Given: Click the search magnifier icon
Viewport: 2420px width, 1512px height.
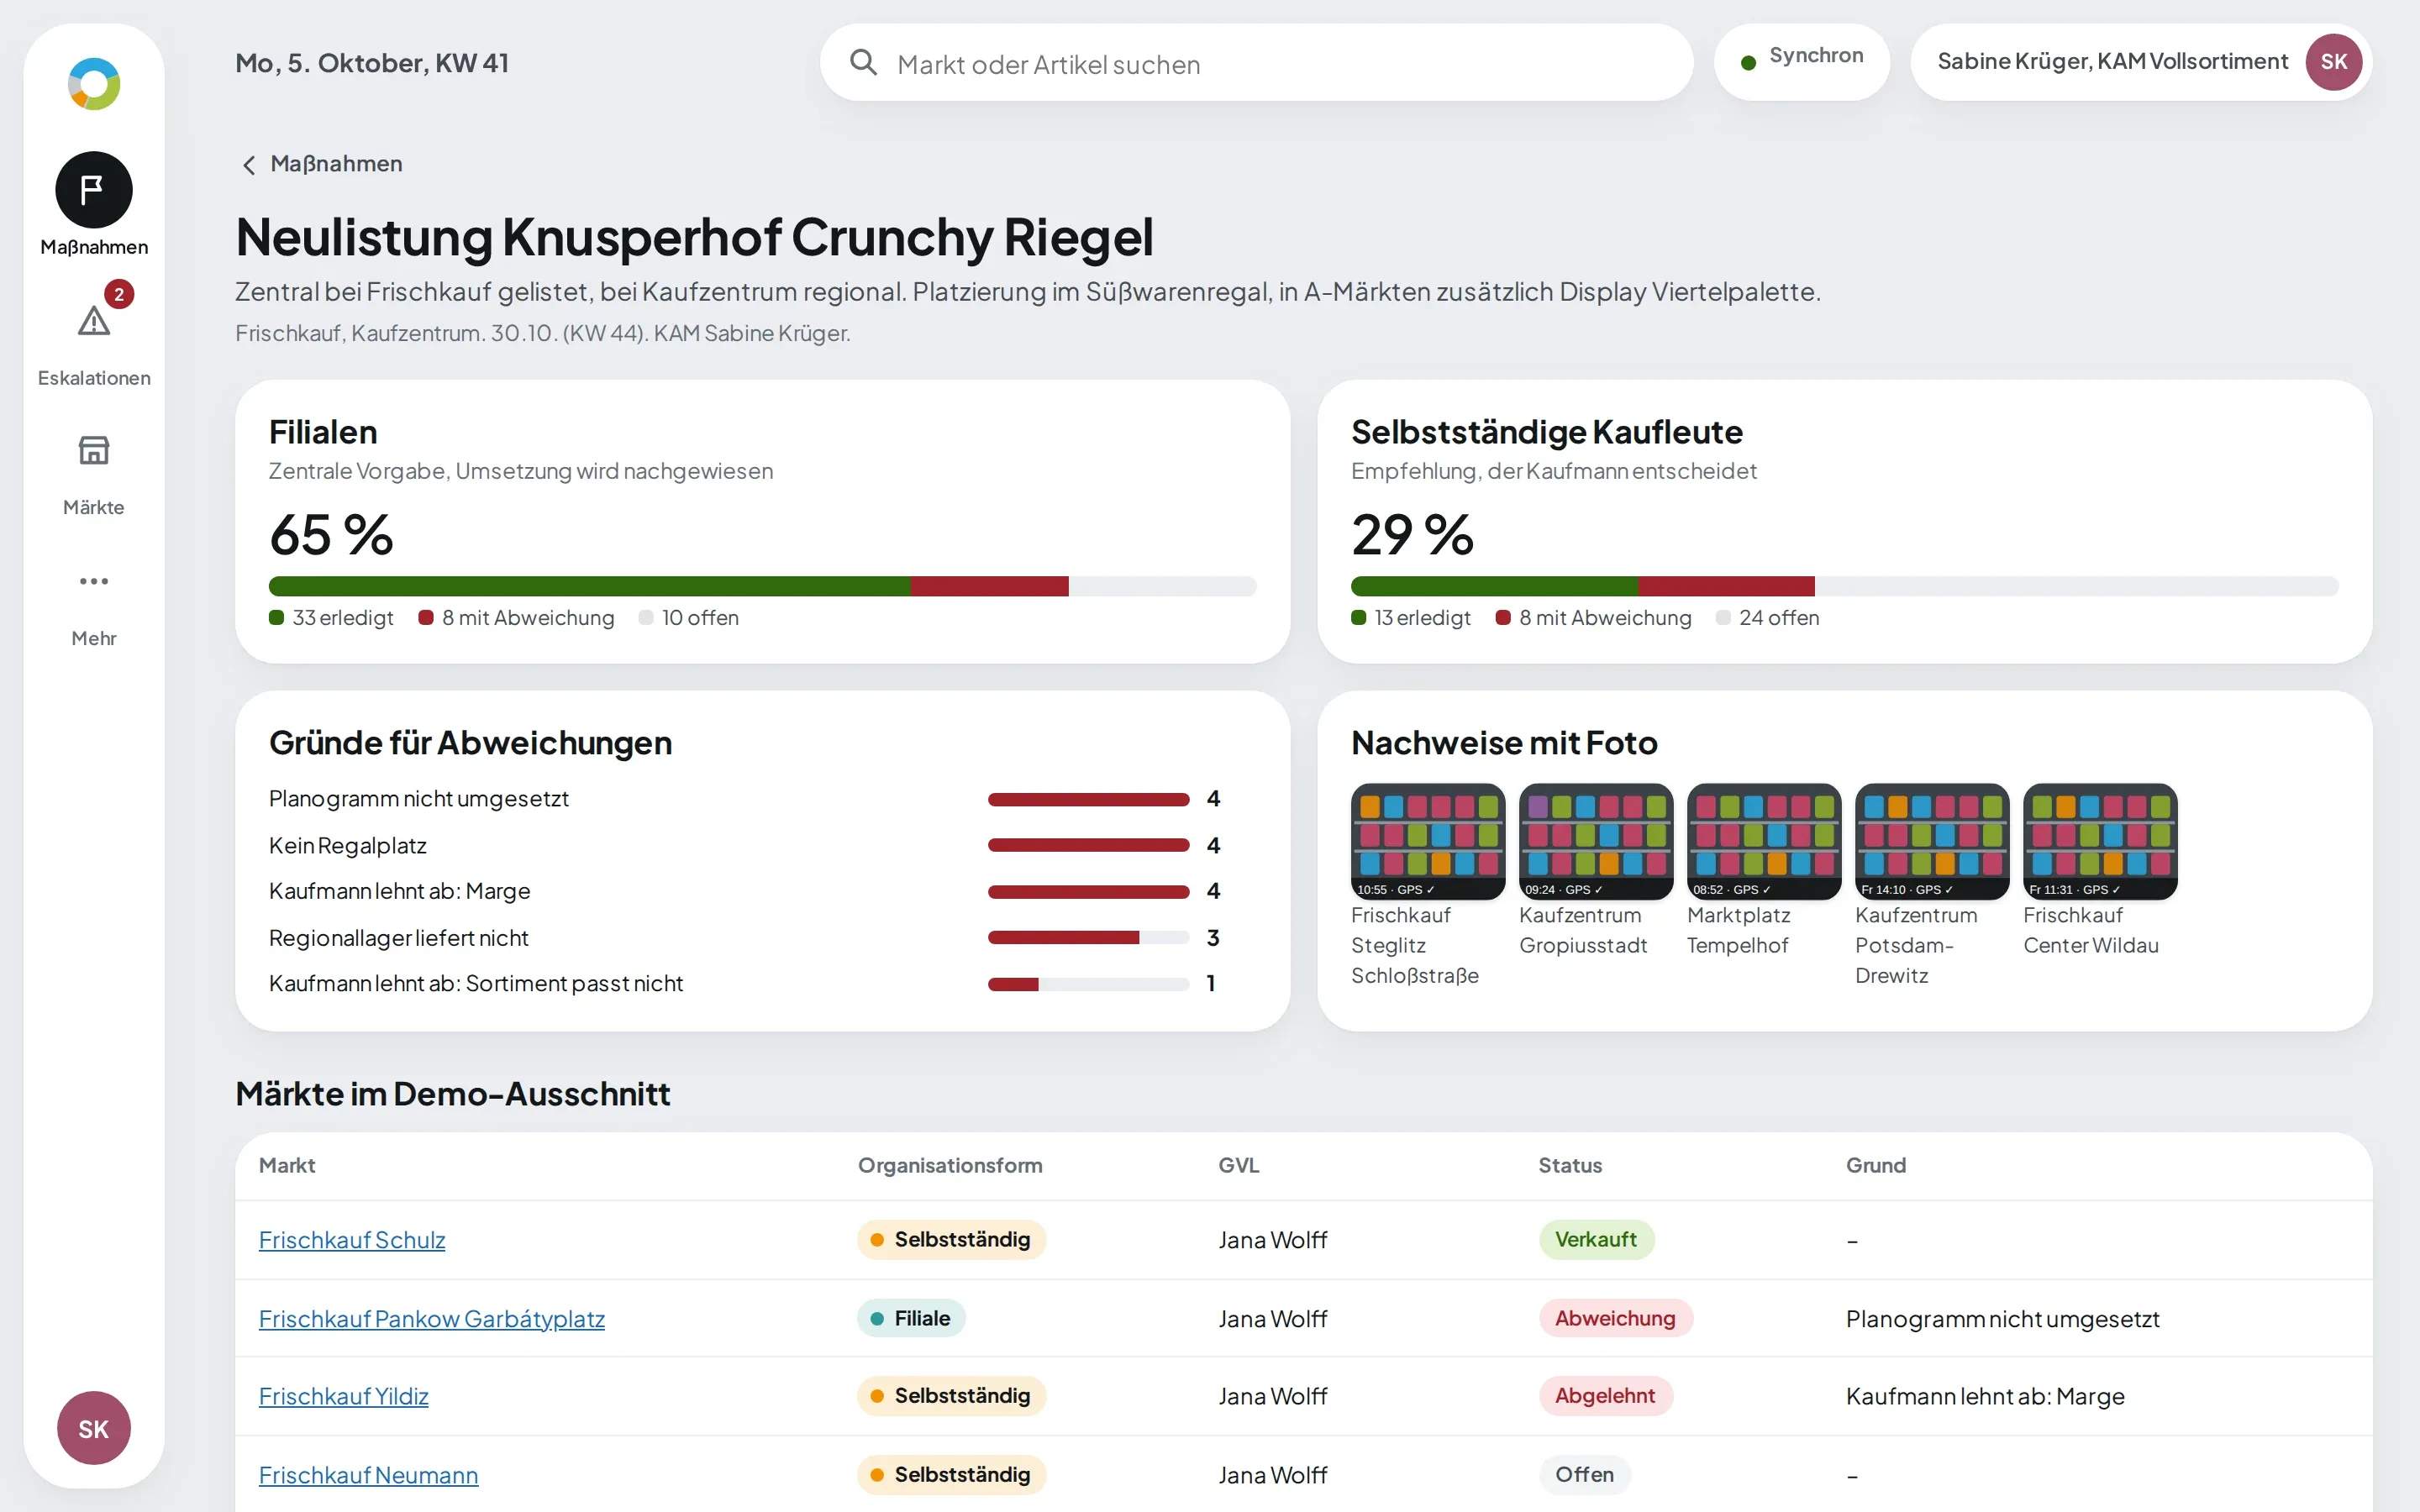Looking at the screenshot, I should pyautogui.click(x=863, y=63).
